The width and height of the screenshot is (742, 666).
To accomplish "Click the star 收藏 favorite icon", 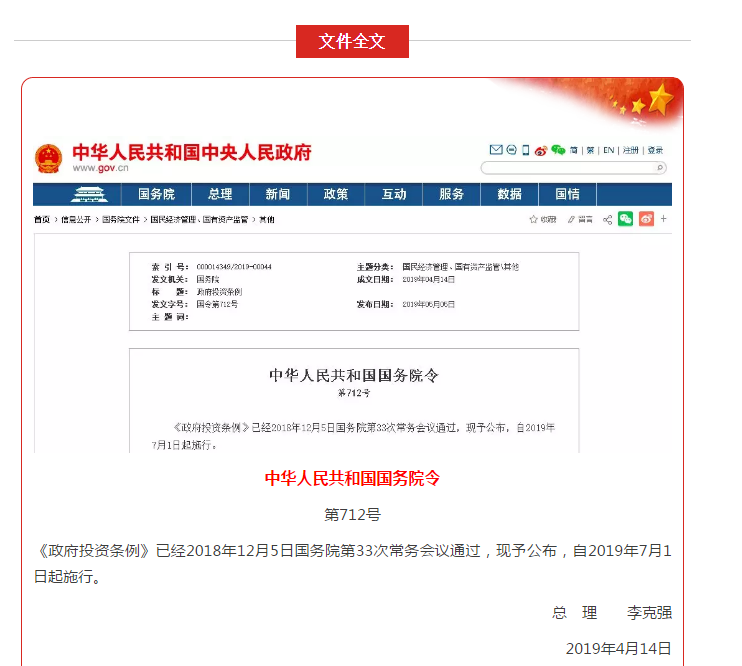I will pyautogui.click(x=534, y=219).
